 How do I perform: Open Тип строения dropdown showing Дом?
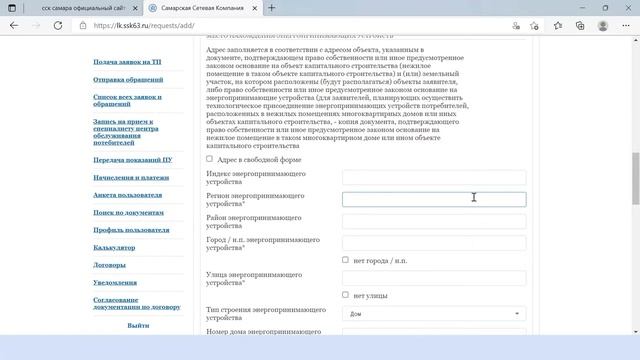click(x=434, y=313)
